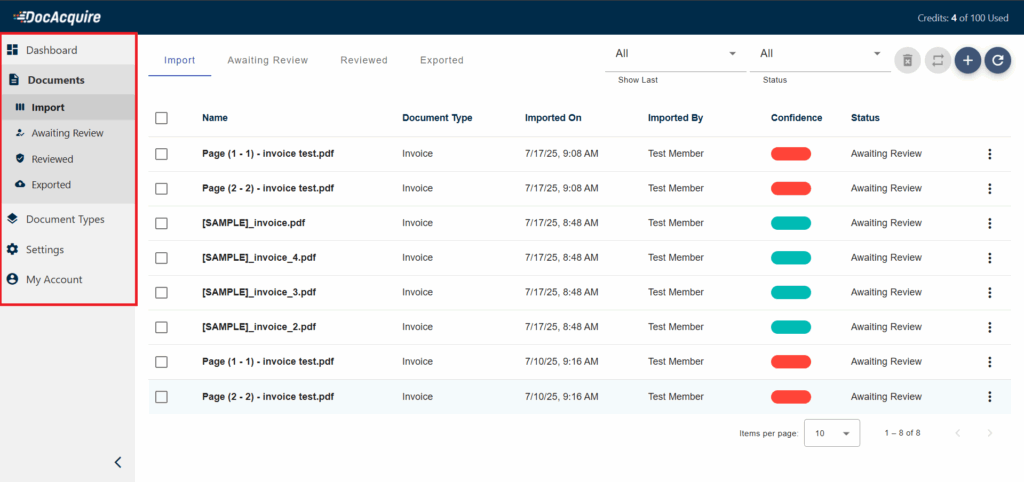1024x482 pixels.
Task: Select checkbox for [SAMPLE]_invoice_2.pdf row
Action: [x=162, y=327]
